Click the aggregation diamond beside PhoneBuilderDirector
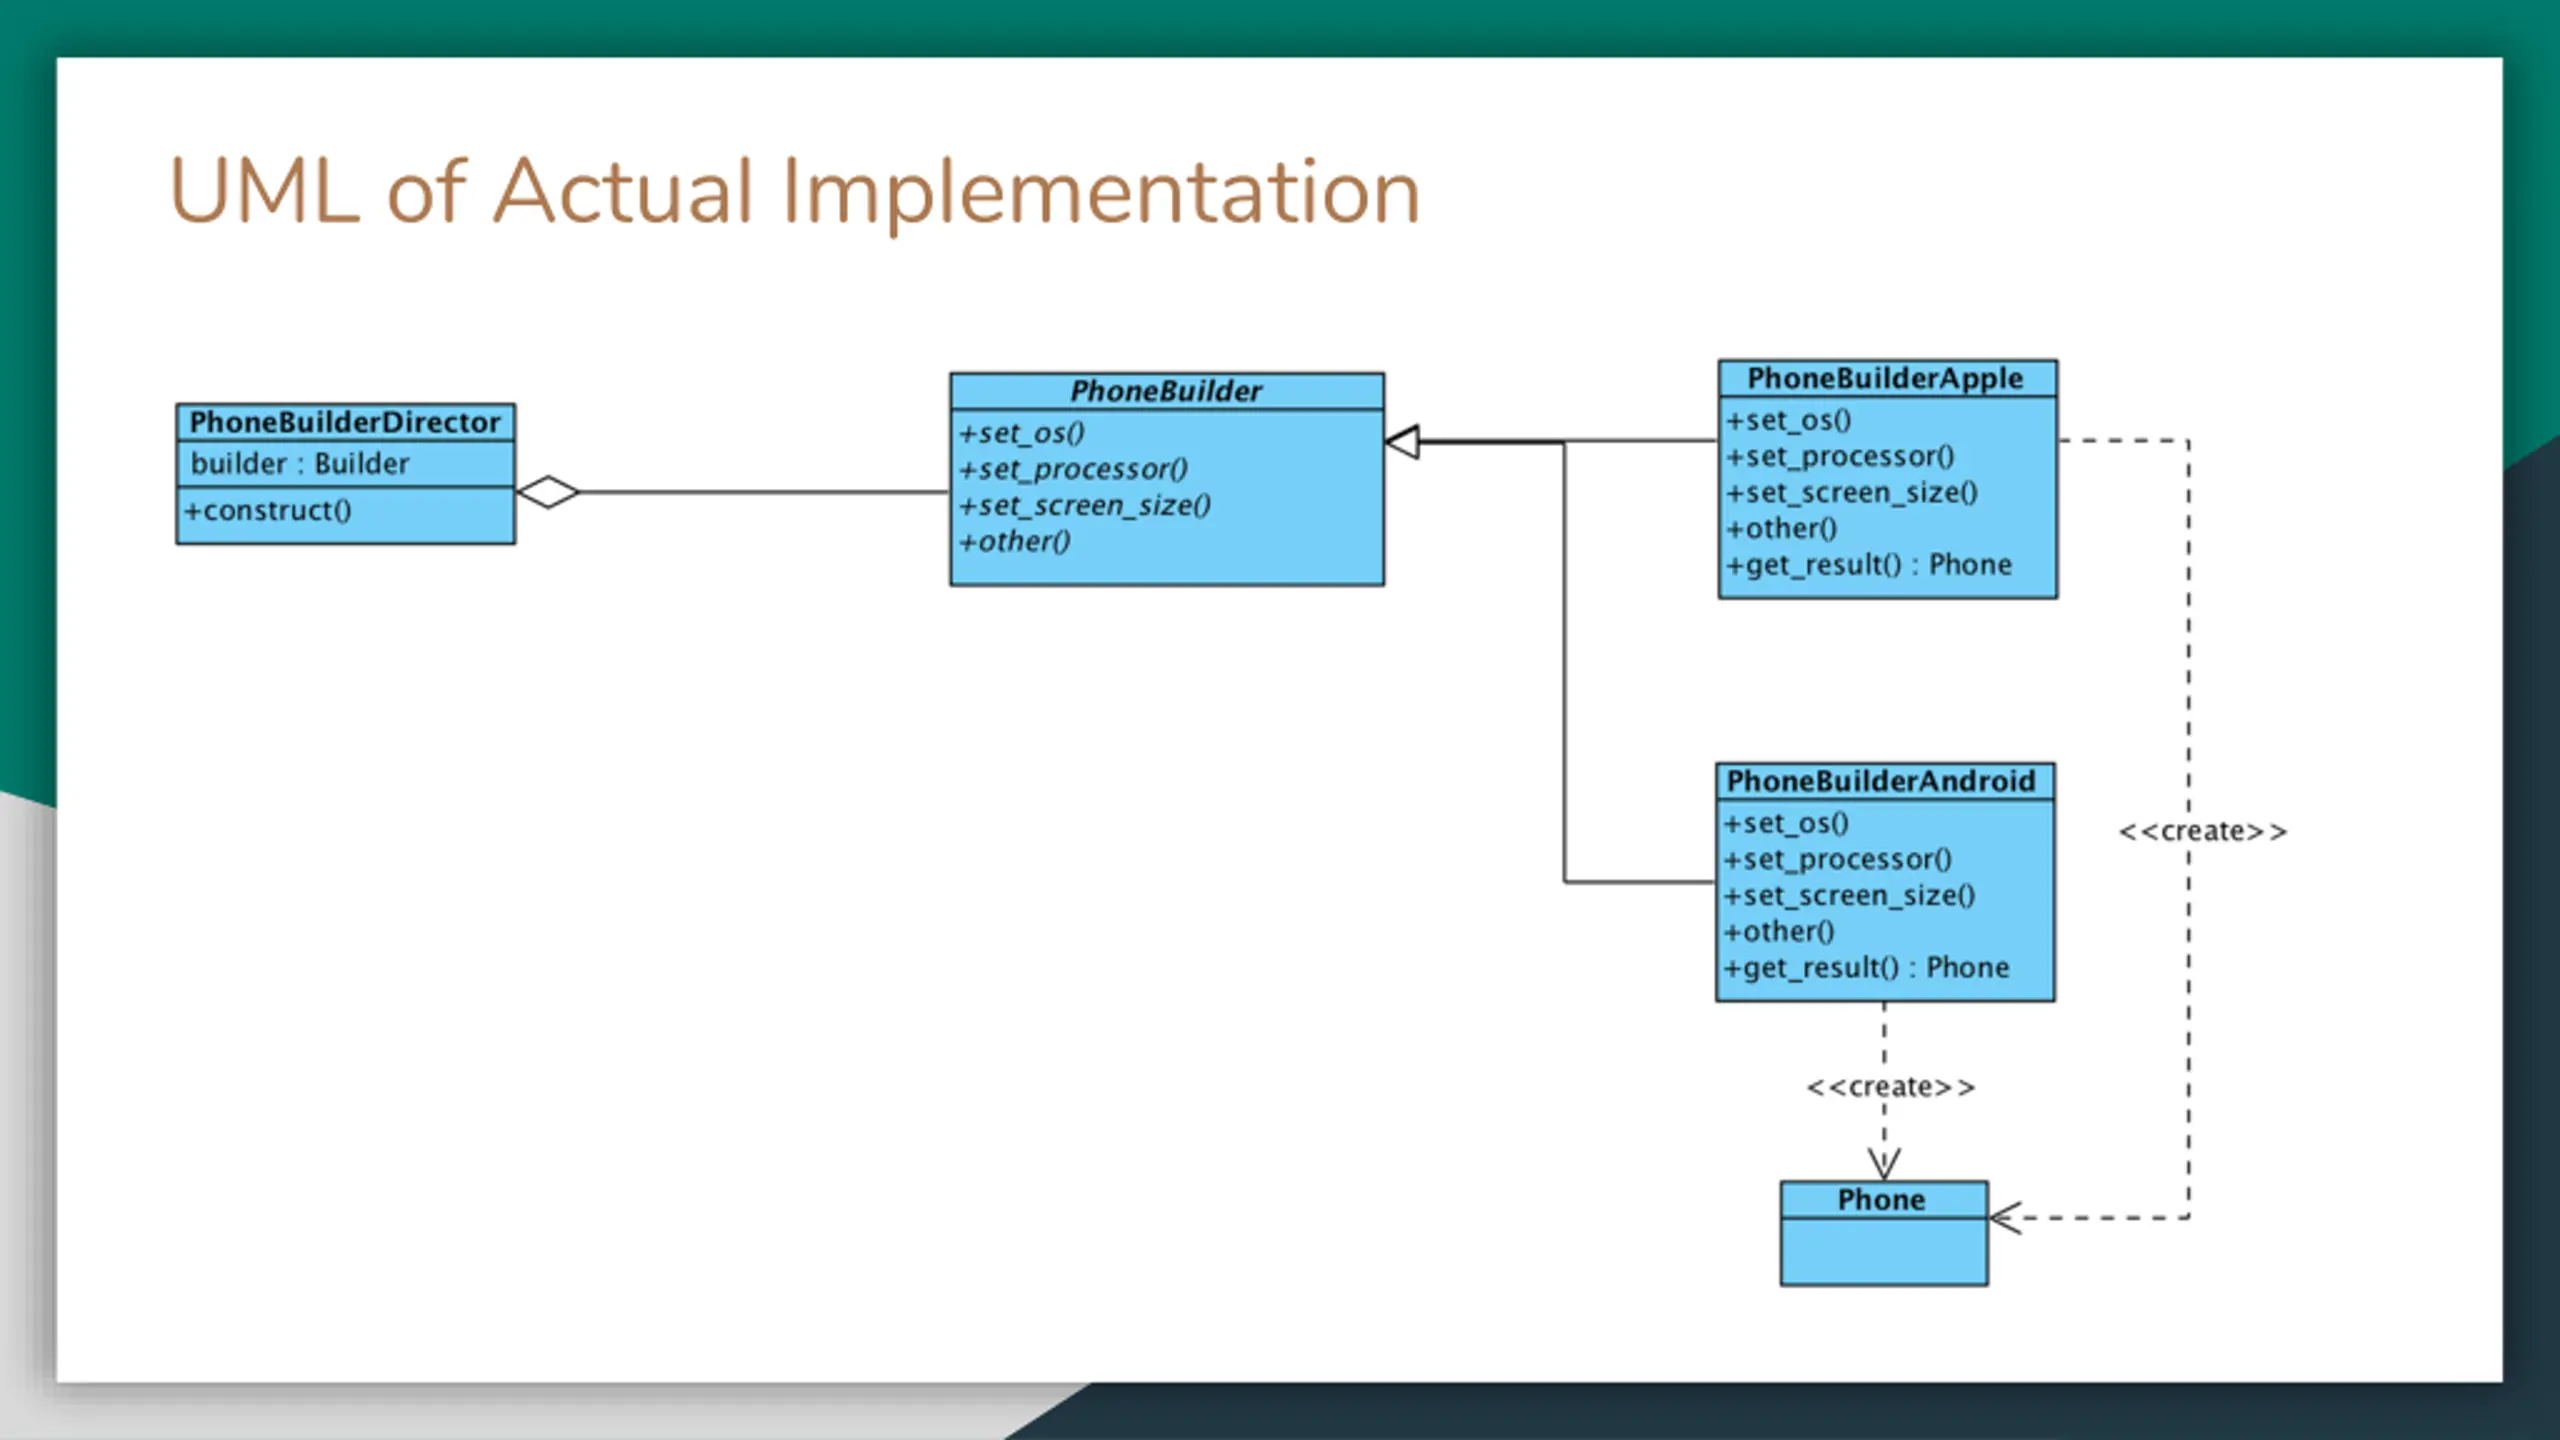The width and height of the screenshot is (2560, 1440). click(548, 492)
